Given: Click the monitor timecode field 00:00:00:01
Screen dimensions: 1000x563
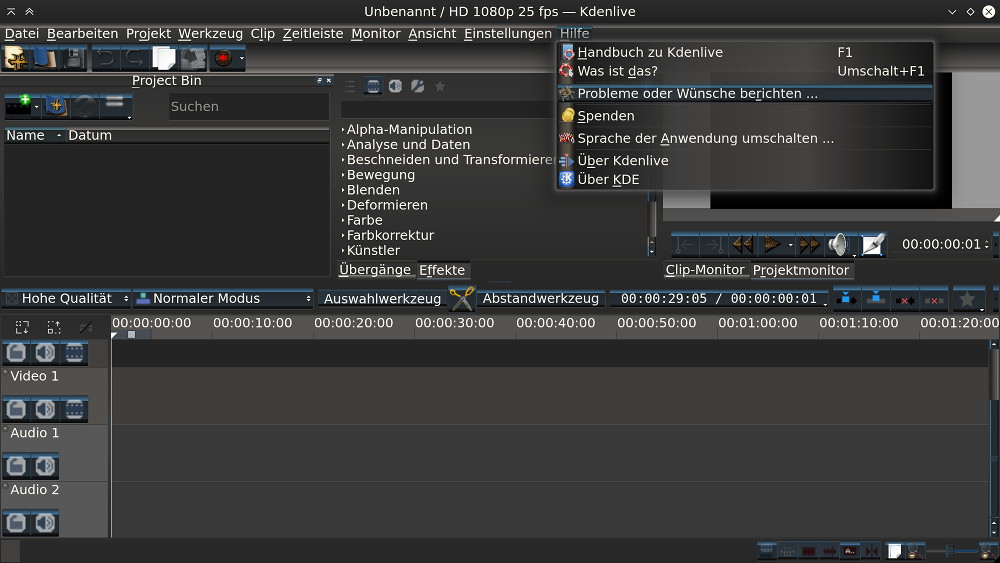Looking at the screenshot, I should [941, 244].
